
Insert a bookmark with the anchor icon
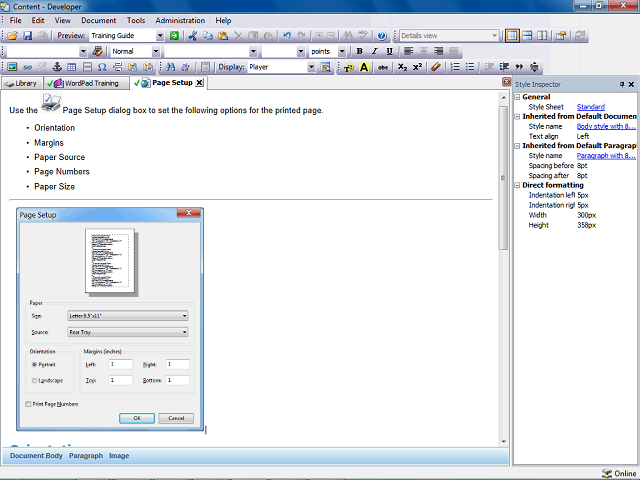[57, 67]
